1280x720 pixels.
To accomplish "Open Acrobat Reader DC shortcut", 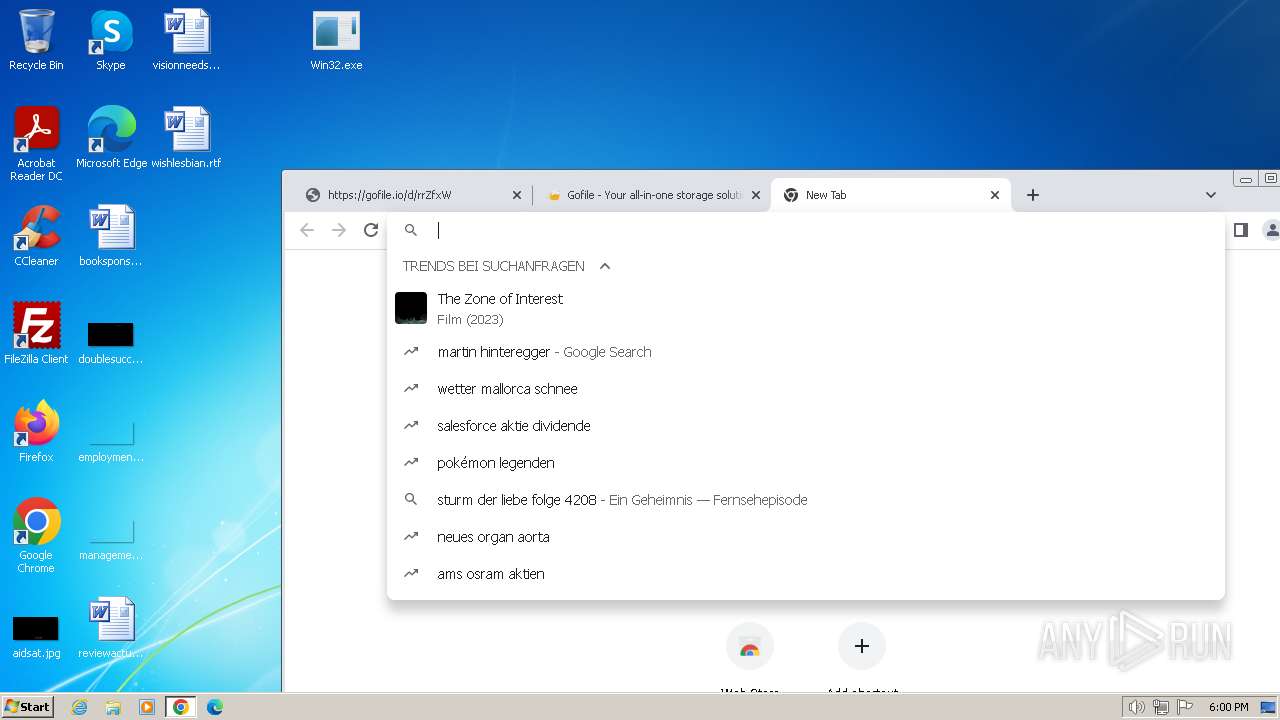I will pyautogui.click(x=36, y=143).
